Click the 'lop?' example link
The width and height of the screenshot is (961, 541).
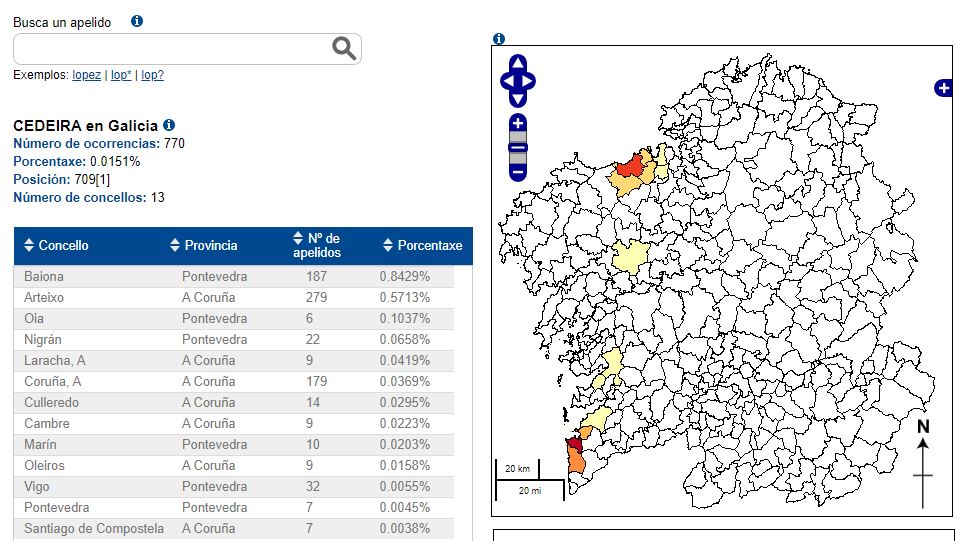152,75
